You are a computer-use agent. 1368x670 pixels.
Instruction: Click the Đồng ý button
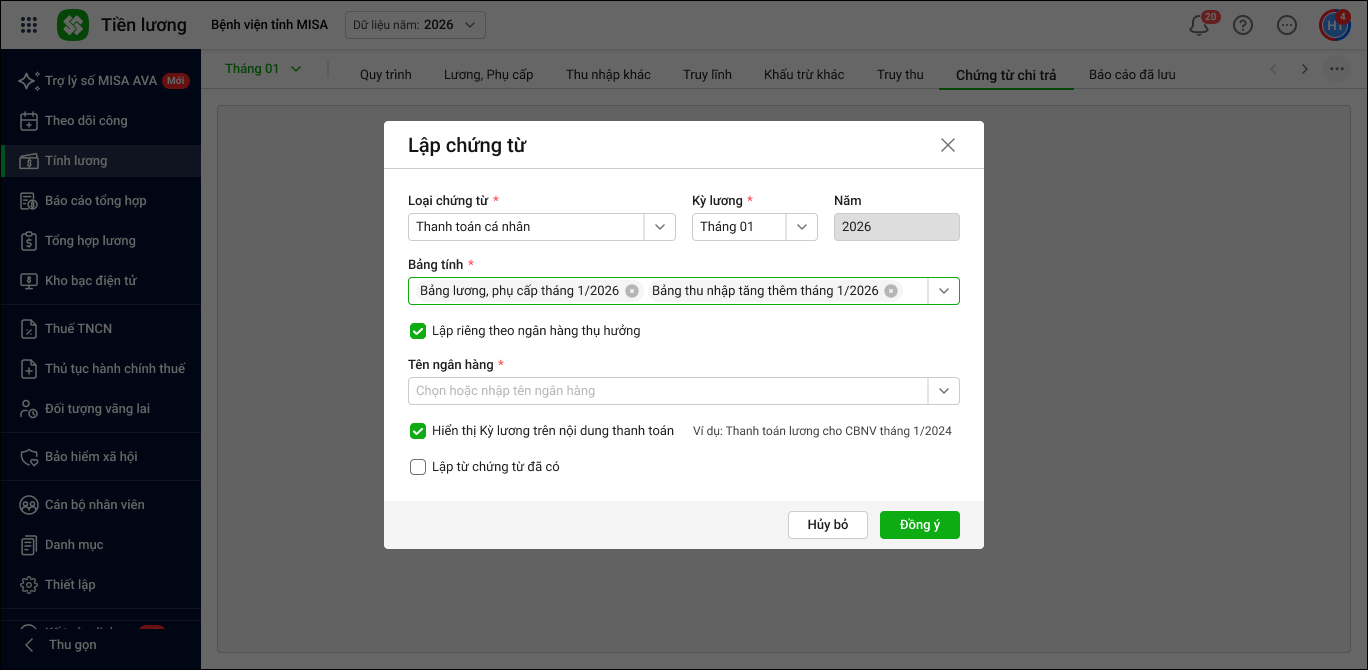click(x=919, y=525)
